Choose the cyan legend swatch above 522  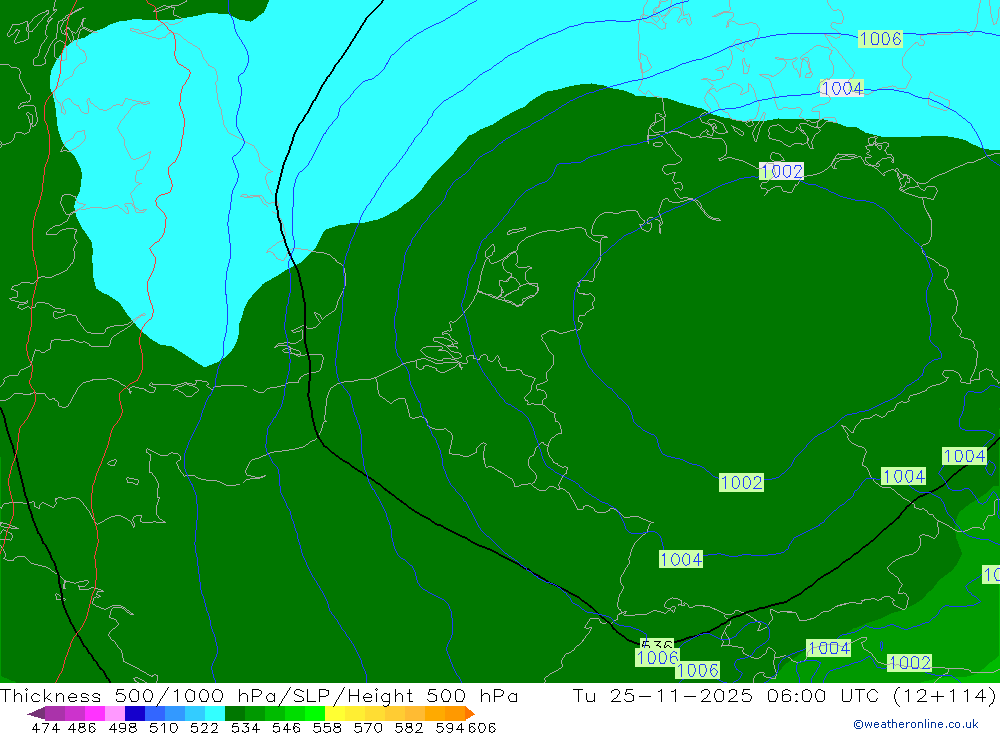215,713
